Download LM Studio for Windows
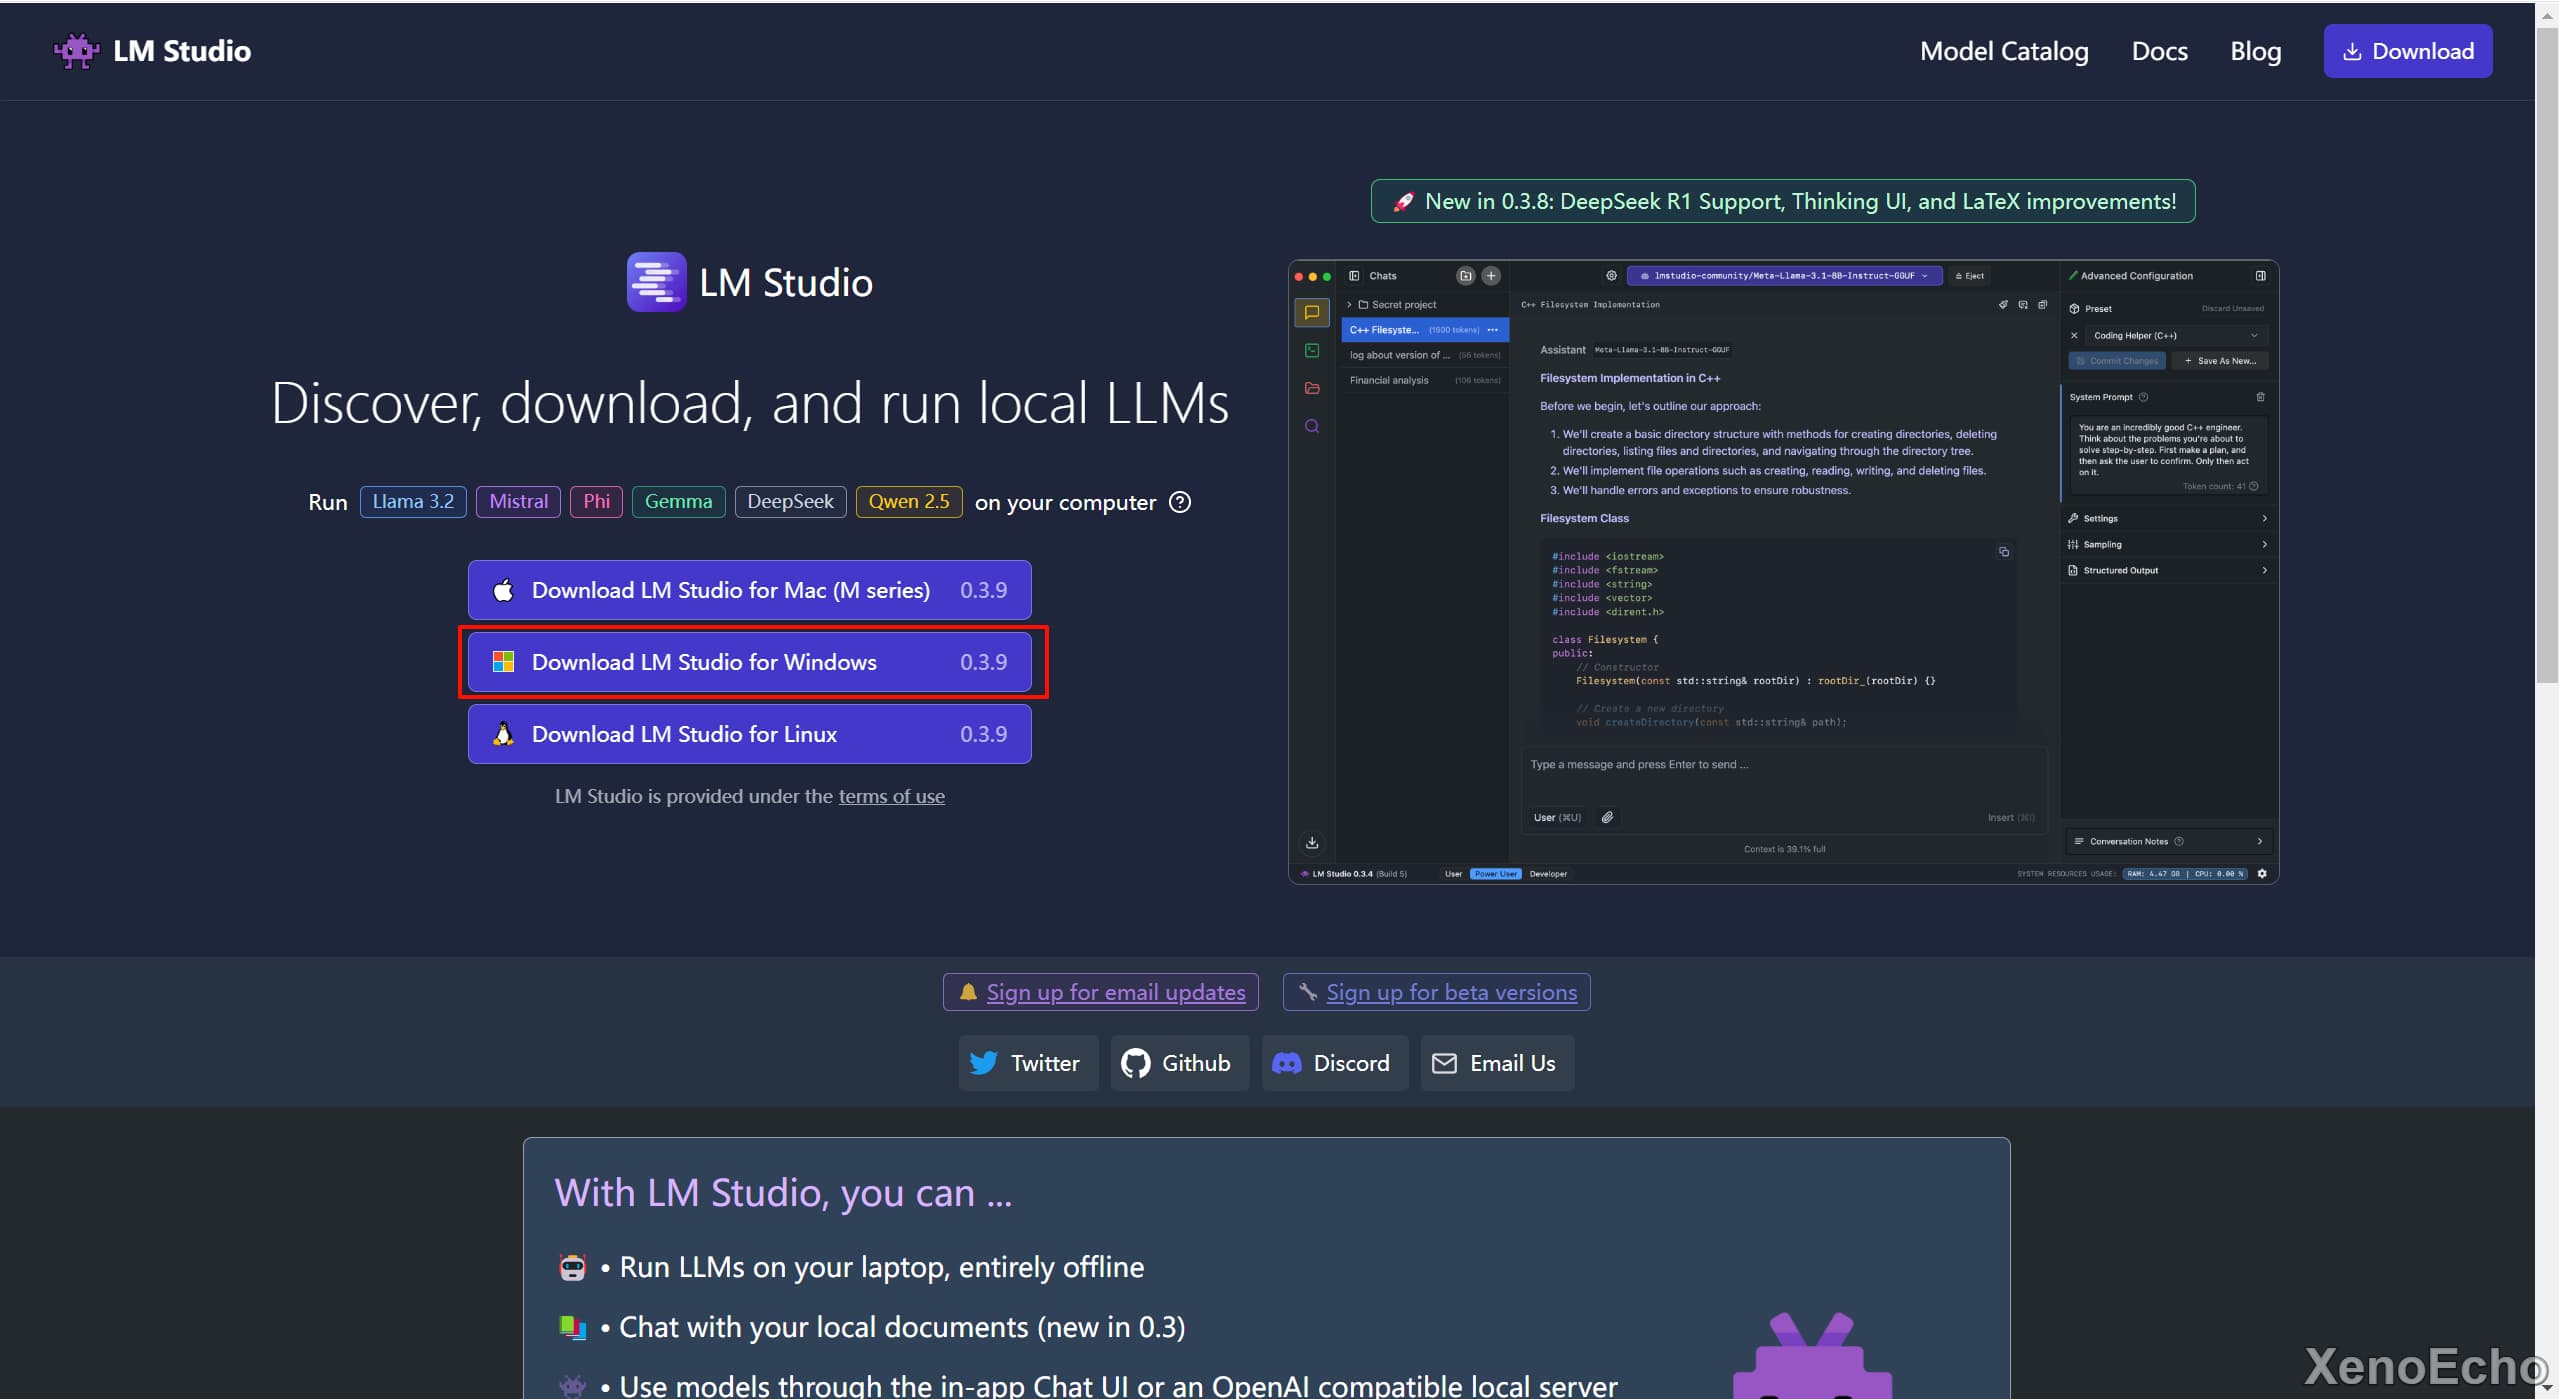This screenshot has height=1399, width=2559. (749, 662)
